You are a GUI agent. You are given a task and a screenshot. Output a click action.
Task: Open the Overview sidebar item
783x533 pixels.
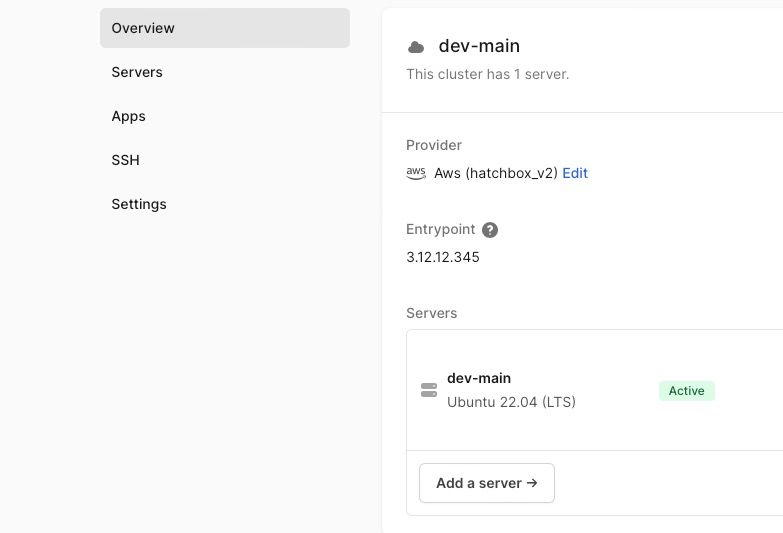(x=225, y=28)
